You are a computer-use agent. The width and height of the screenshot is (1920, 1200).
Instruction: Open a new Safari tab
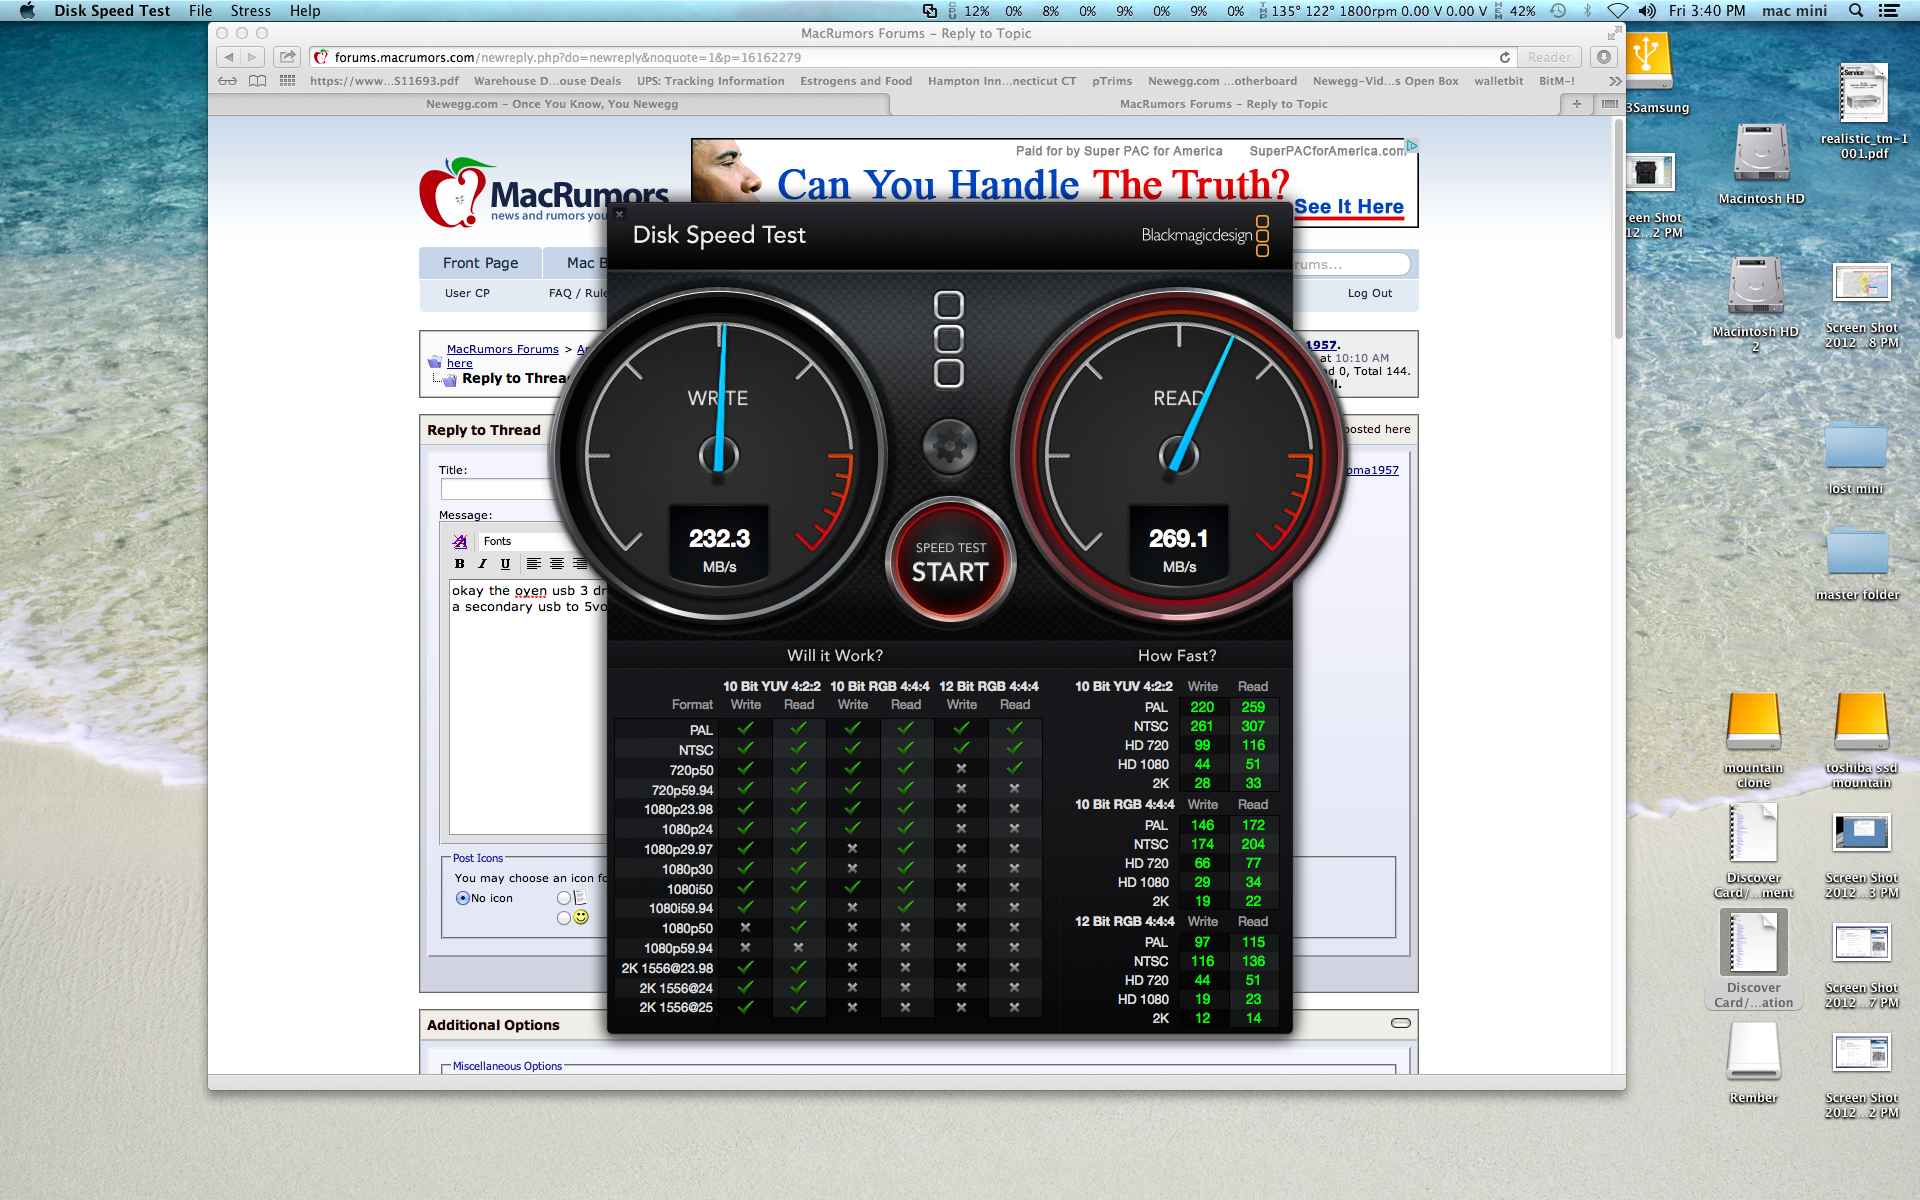1577,104
